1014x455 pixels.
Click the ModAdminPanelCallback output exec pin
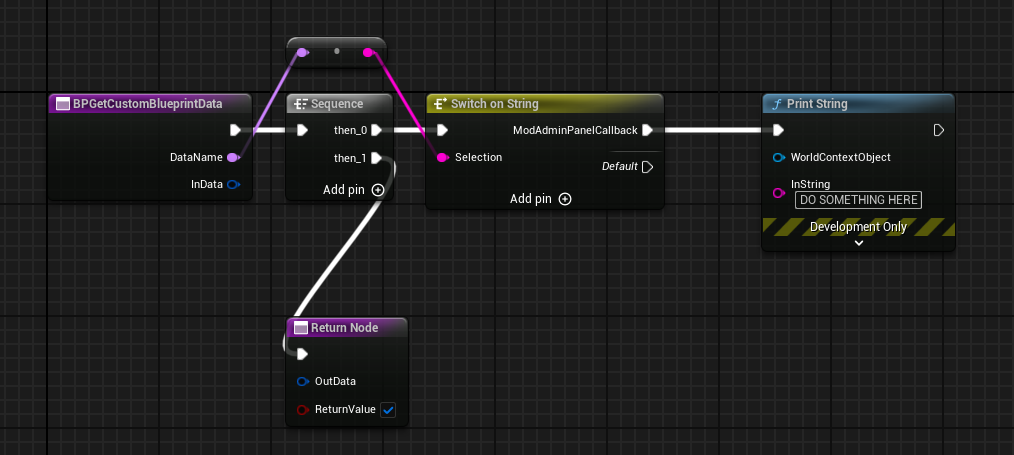point(647,130)
